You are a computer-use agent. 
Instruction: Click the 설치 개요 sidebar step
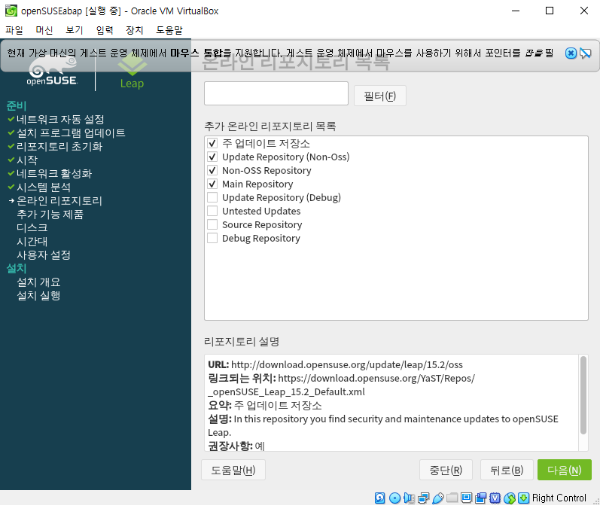point(38,282)
